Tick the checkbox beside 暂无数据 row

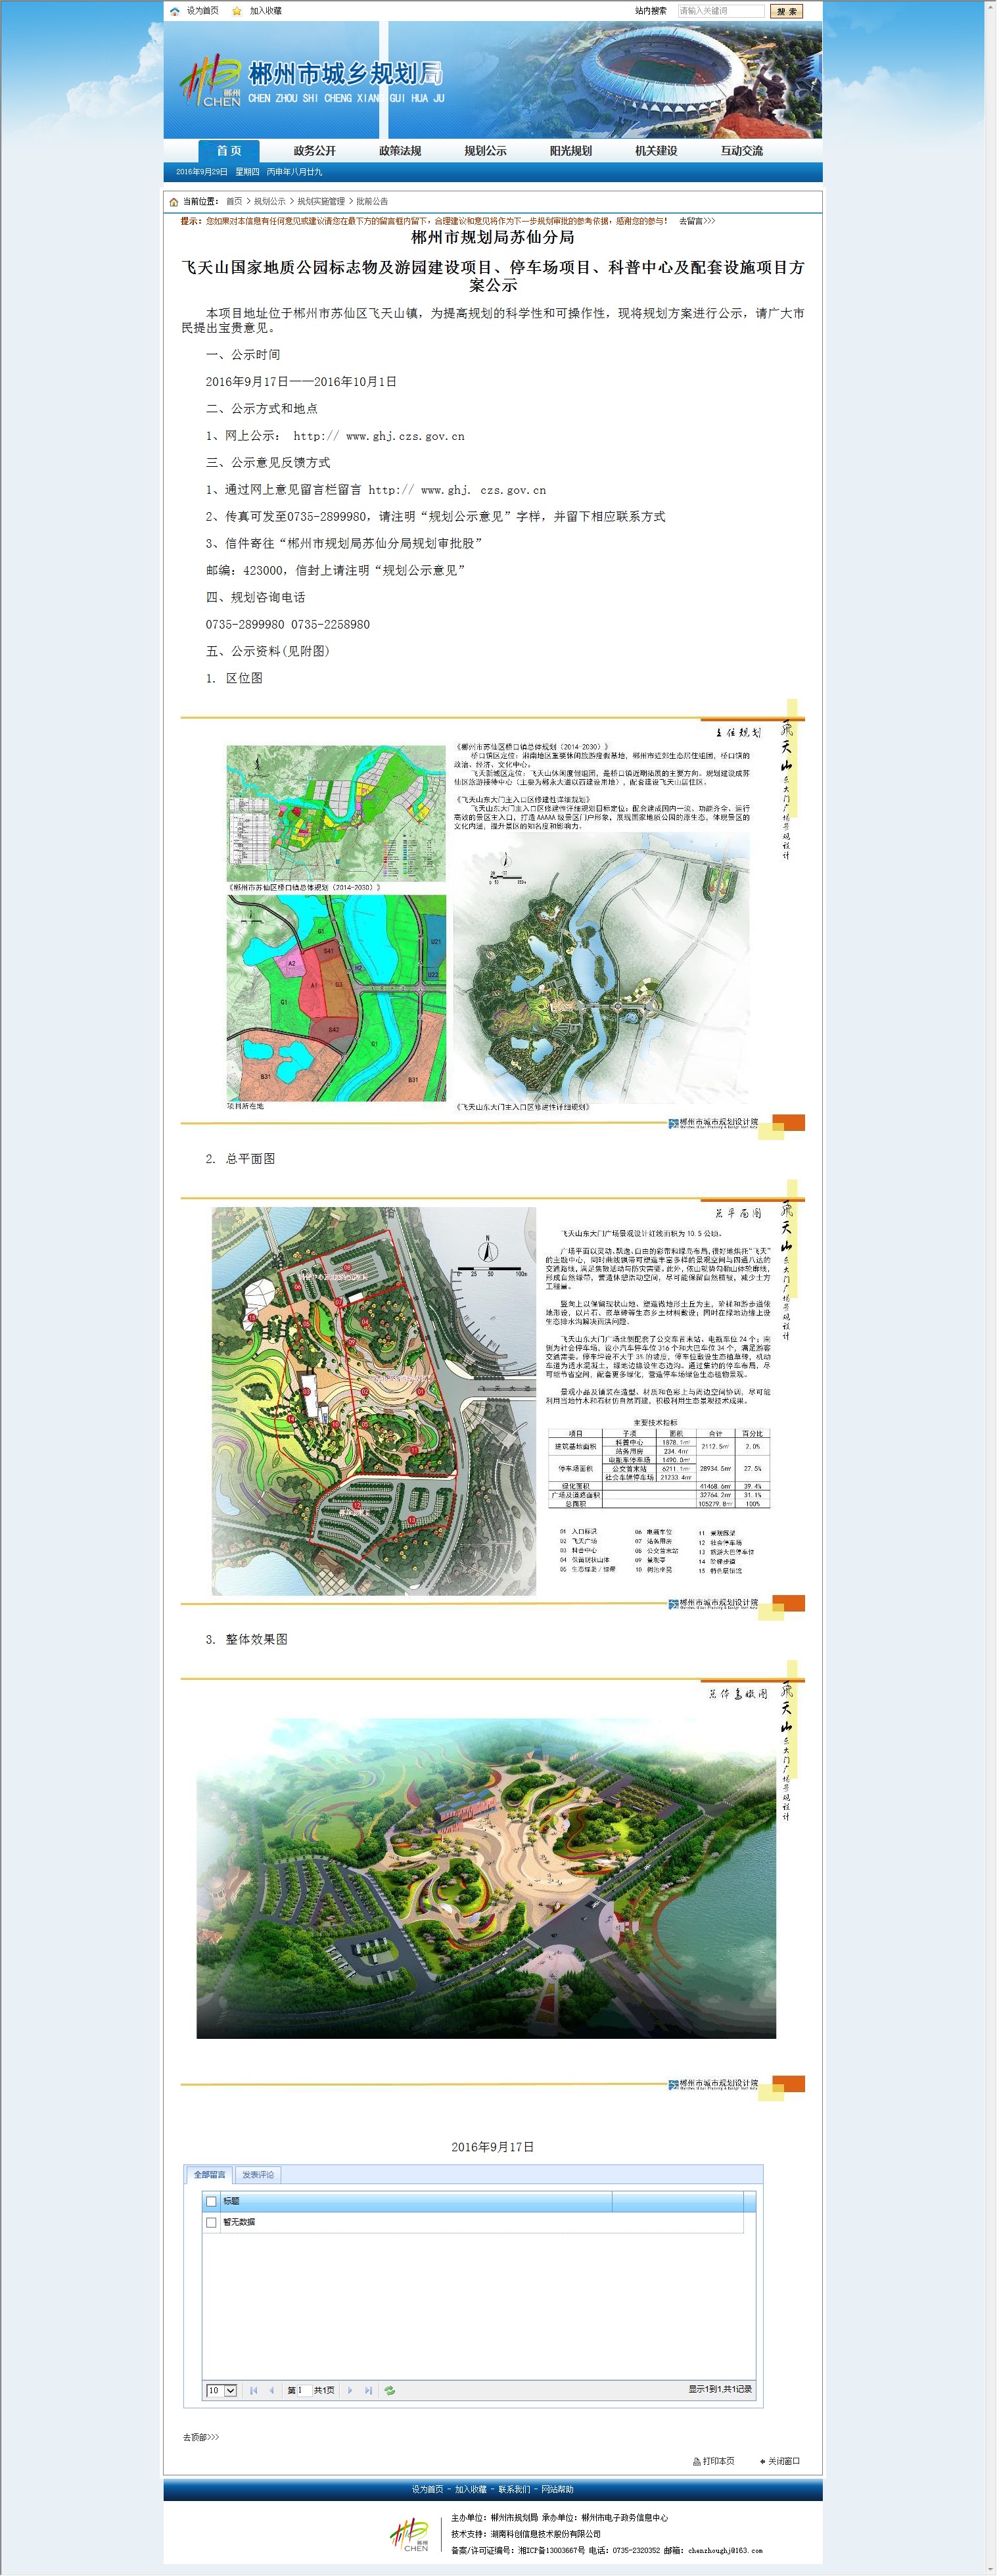click(211, 2222)
